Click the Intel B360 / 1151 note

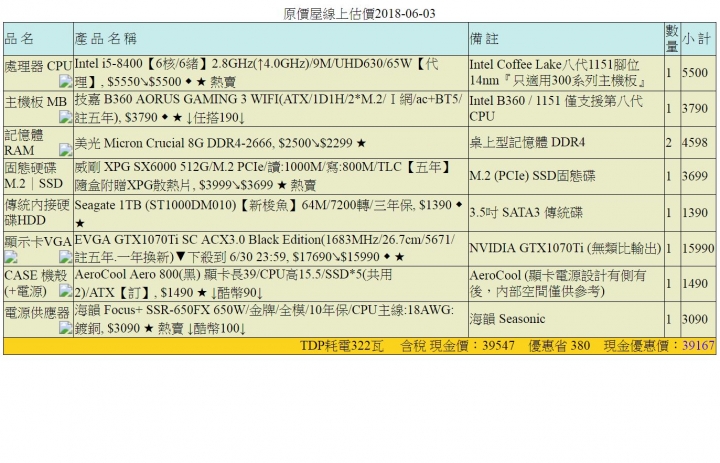click(x=556, y=108)
